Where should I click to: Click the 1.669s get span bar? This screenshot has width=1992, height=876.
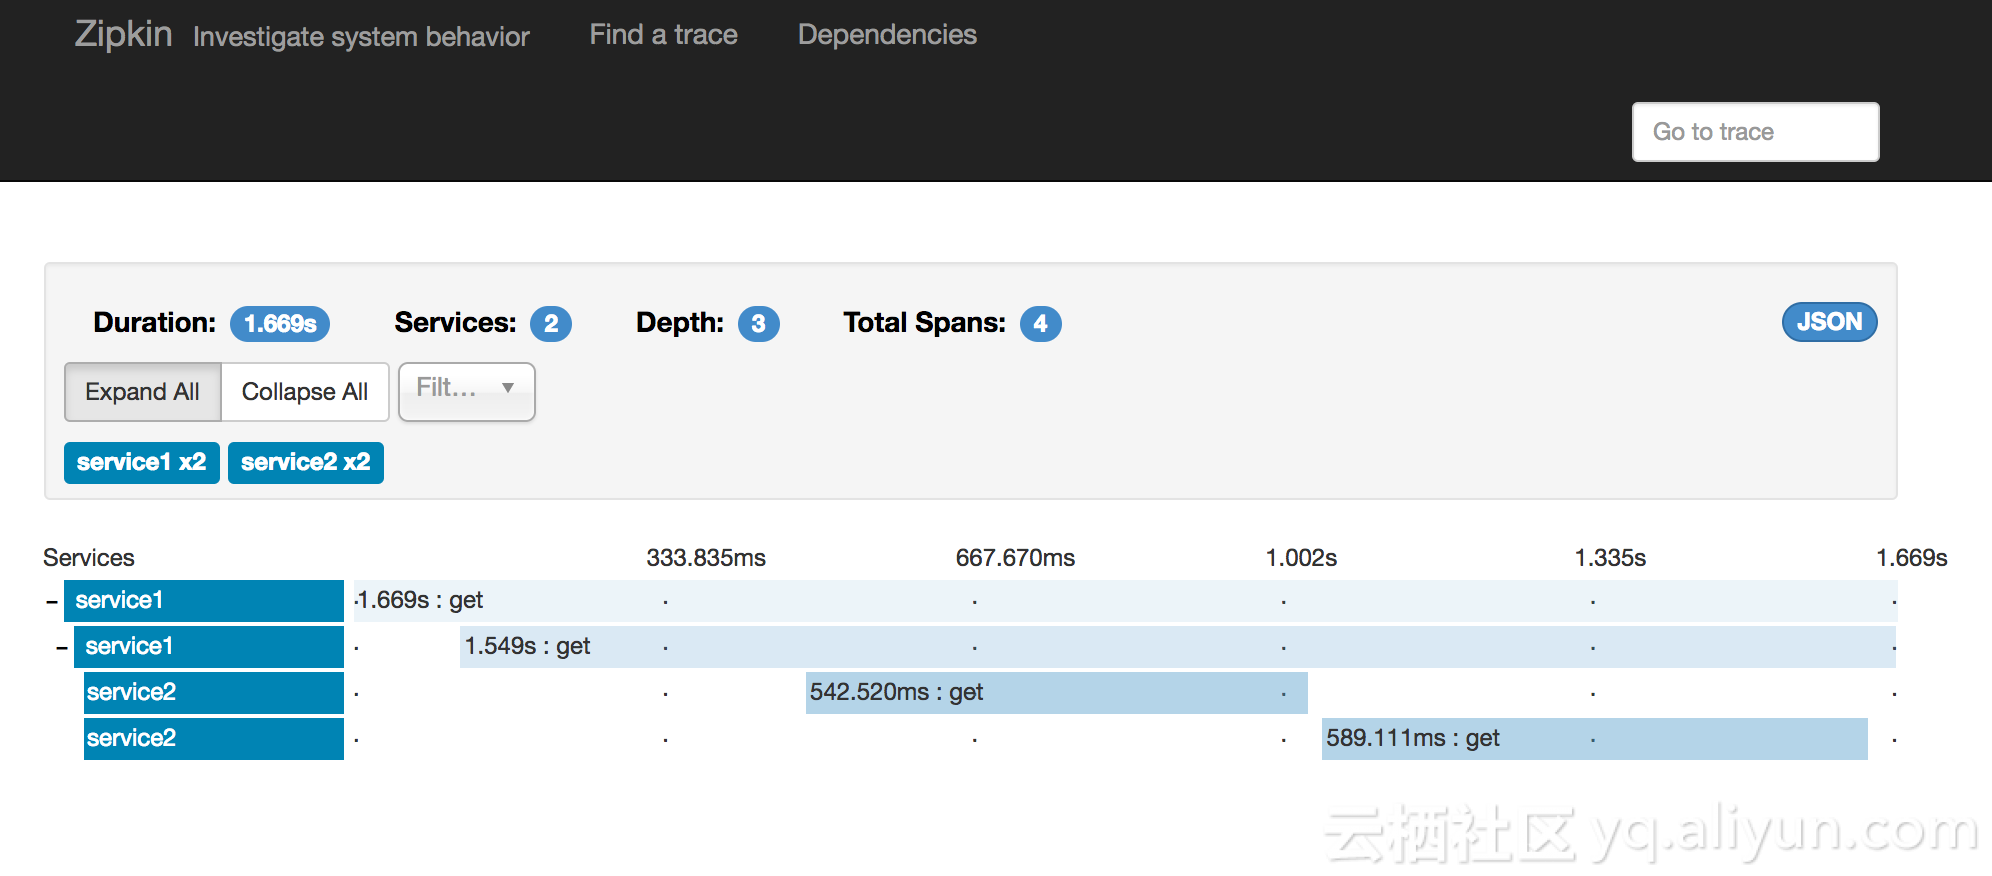(x=1124, y=600)
